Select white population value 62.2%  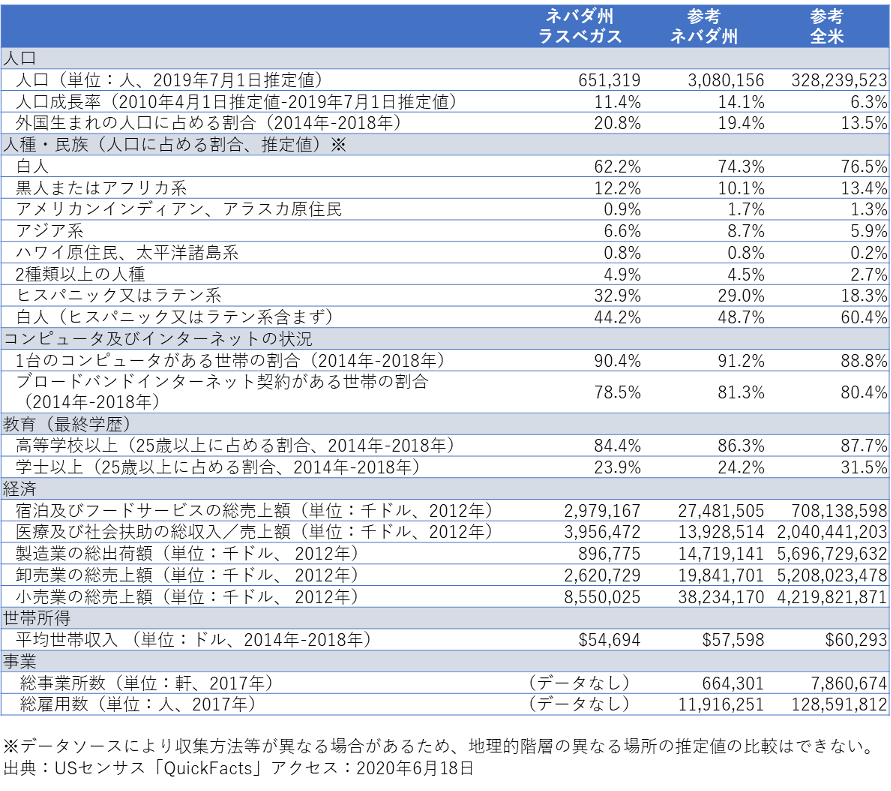[x=617, y=166]
